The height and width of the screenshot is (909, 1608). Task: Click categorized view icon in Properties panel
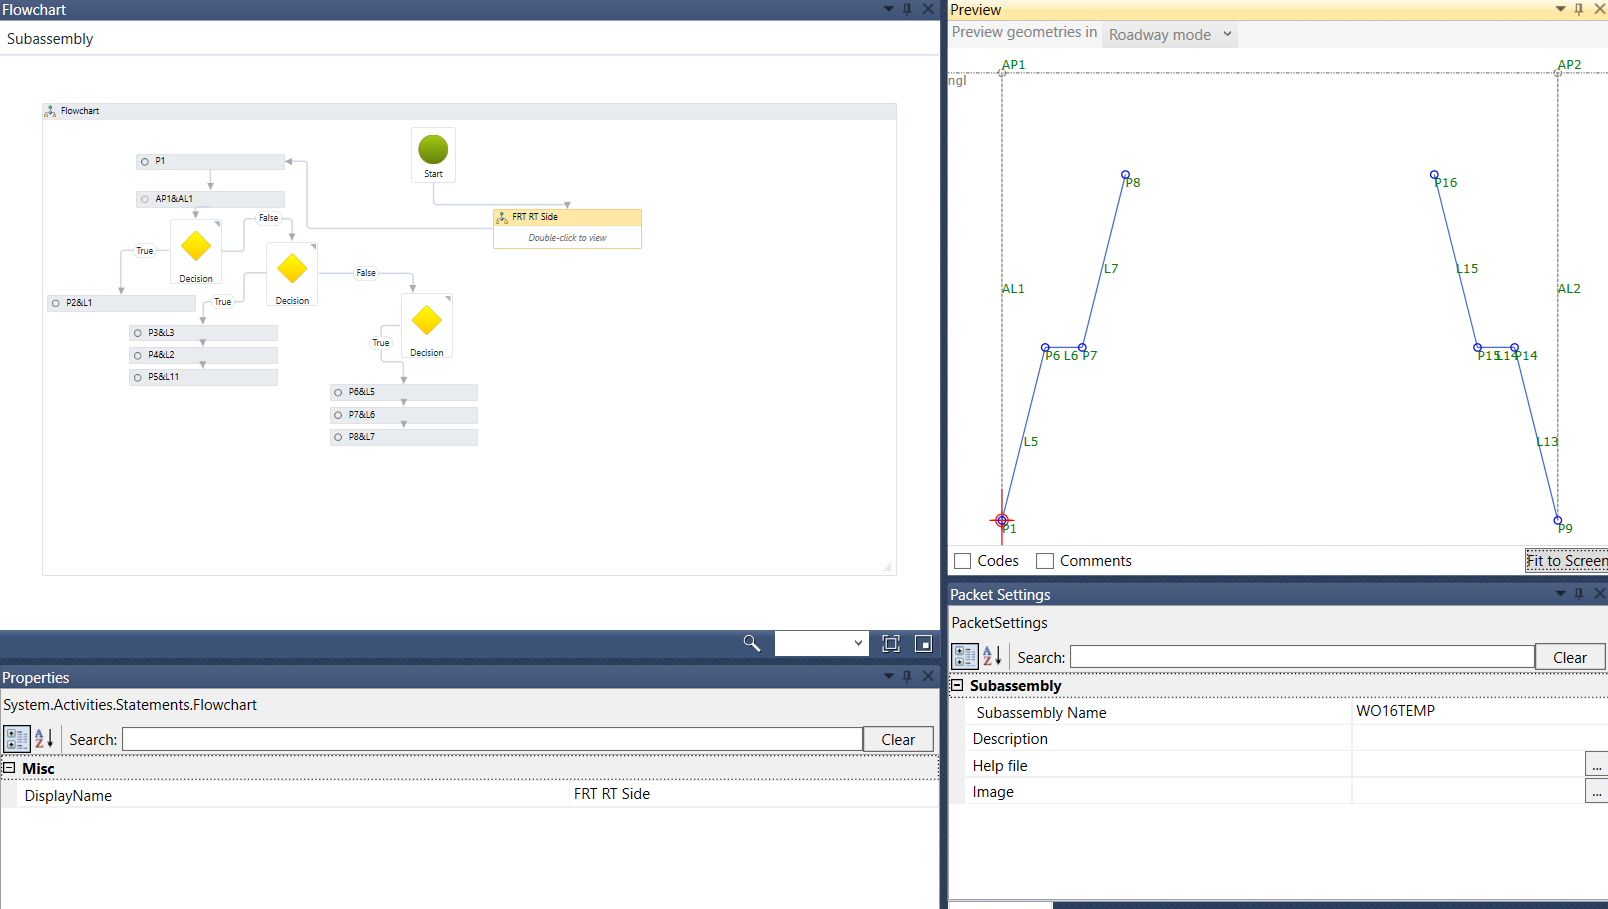click(17, 739)
